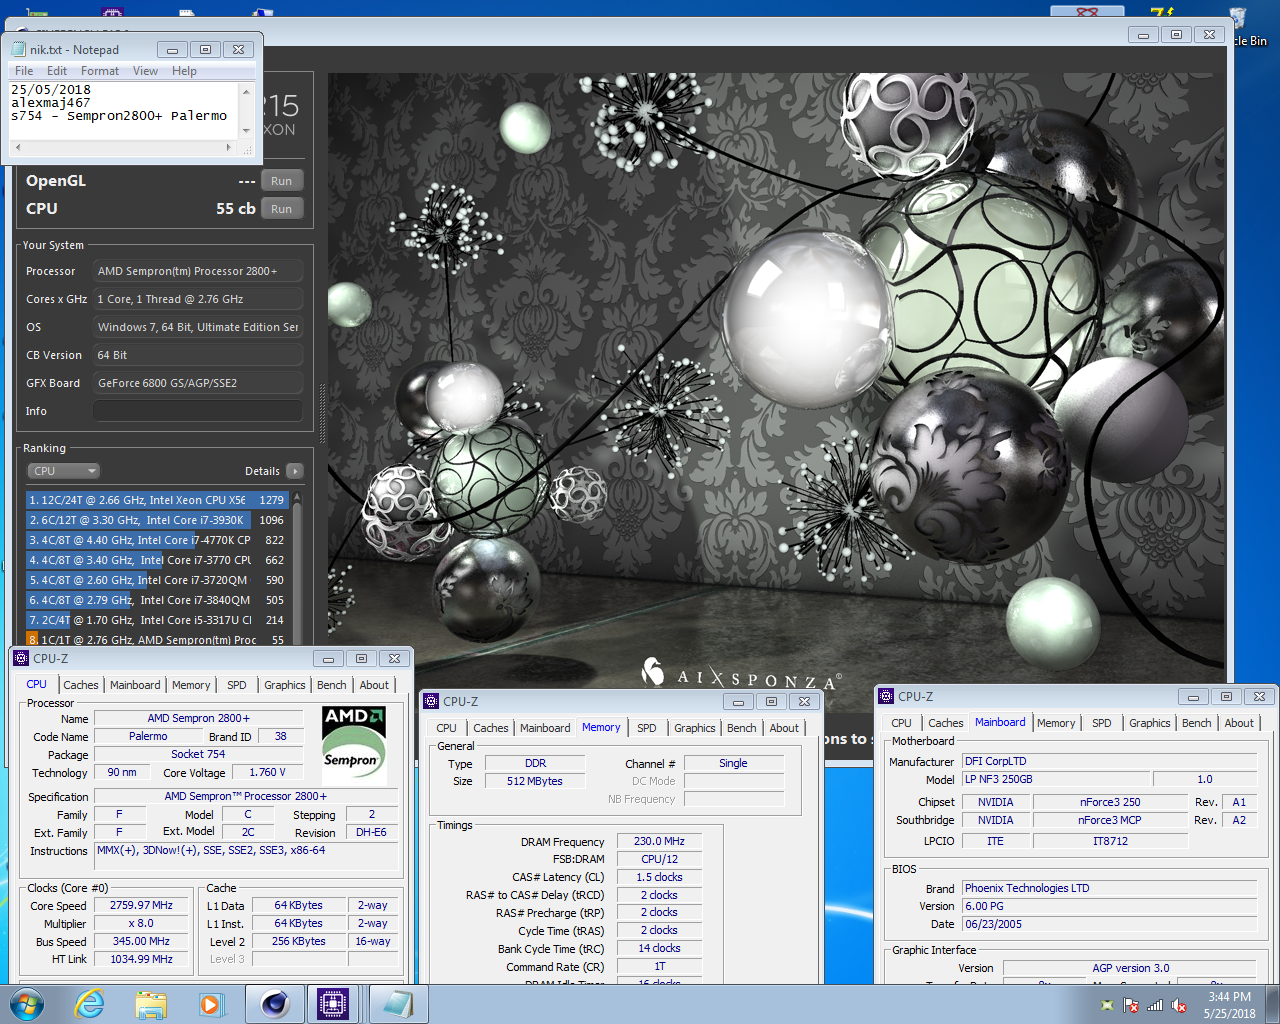Viewport: 1280px width, 1024px height.
Task: Open the system clock showing 3:44 PM
Action: pos(1229,1005)
